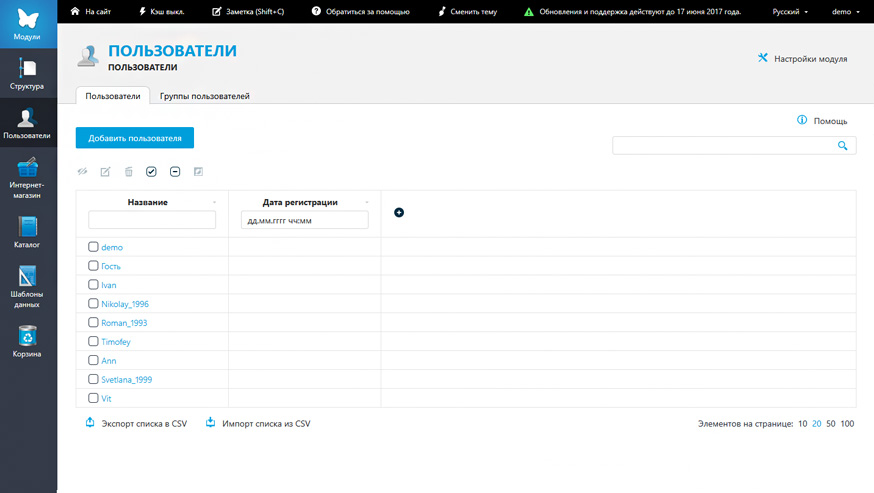Toggle cache via lightning icon
The image size is (874, 493).
[143, 11]
